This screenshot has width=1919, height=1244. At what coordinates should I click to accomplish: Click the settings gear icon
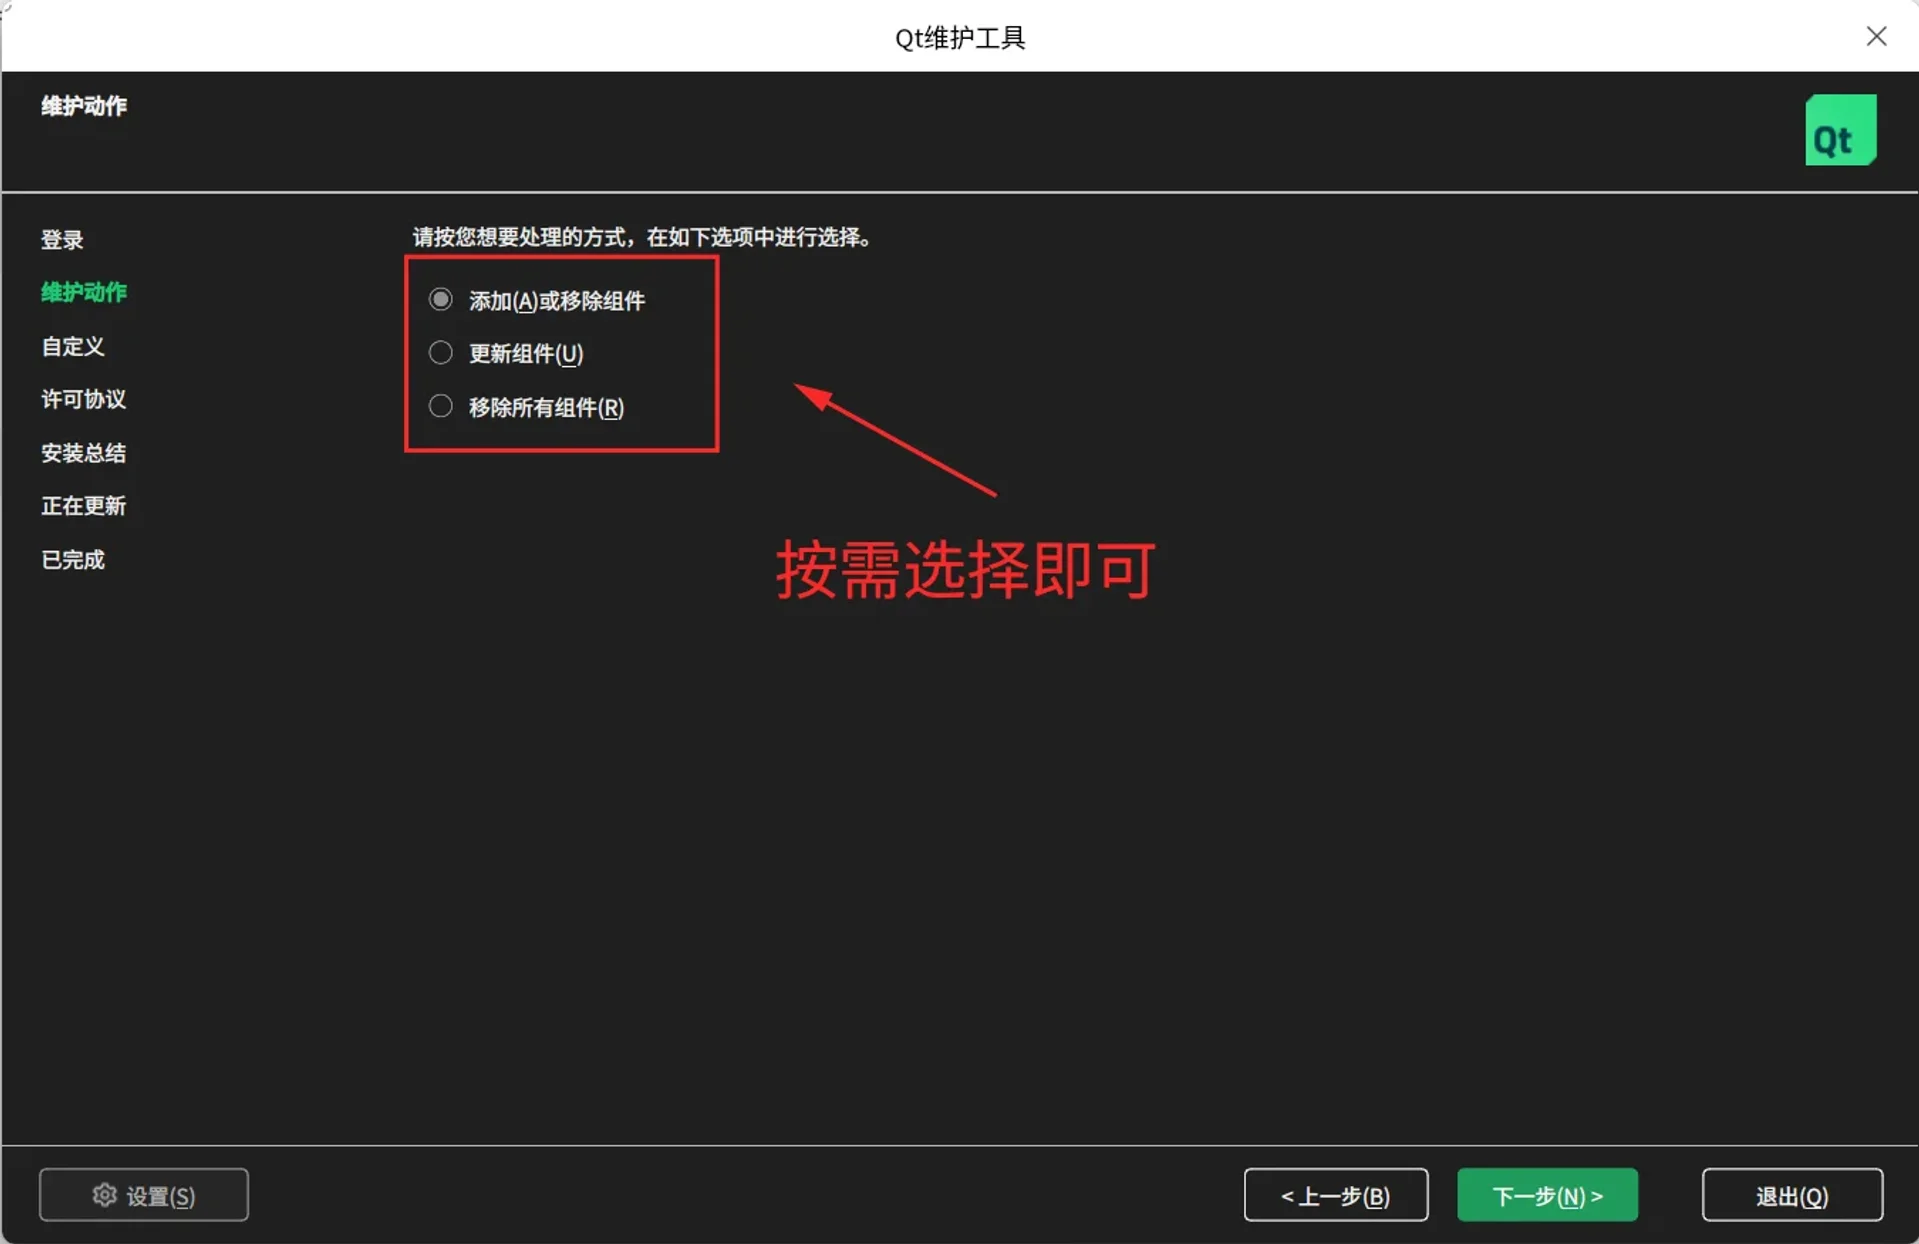[104, 1194]
